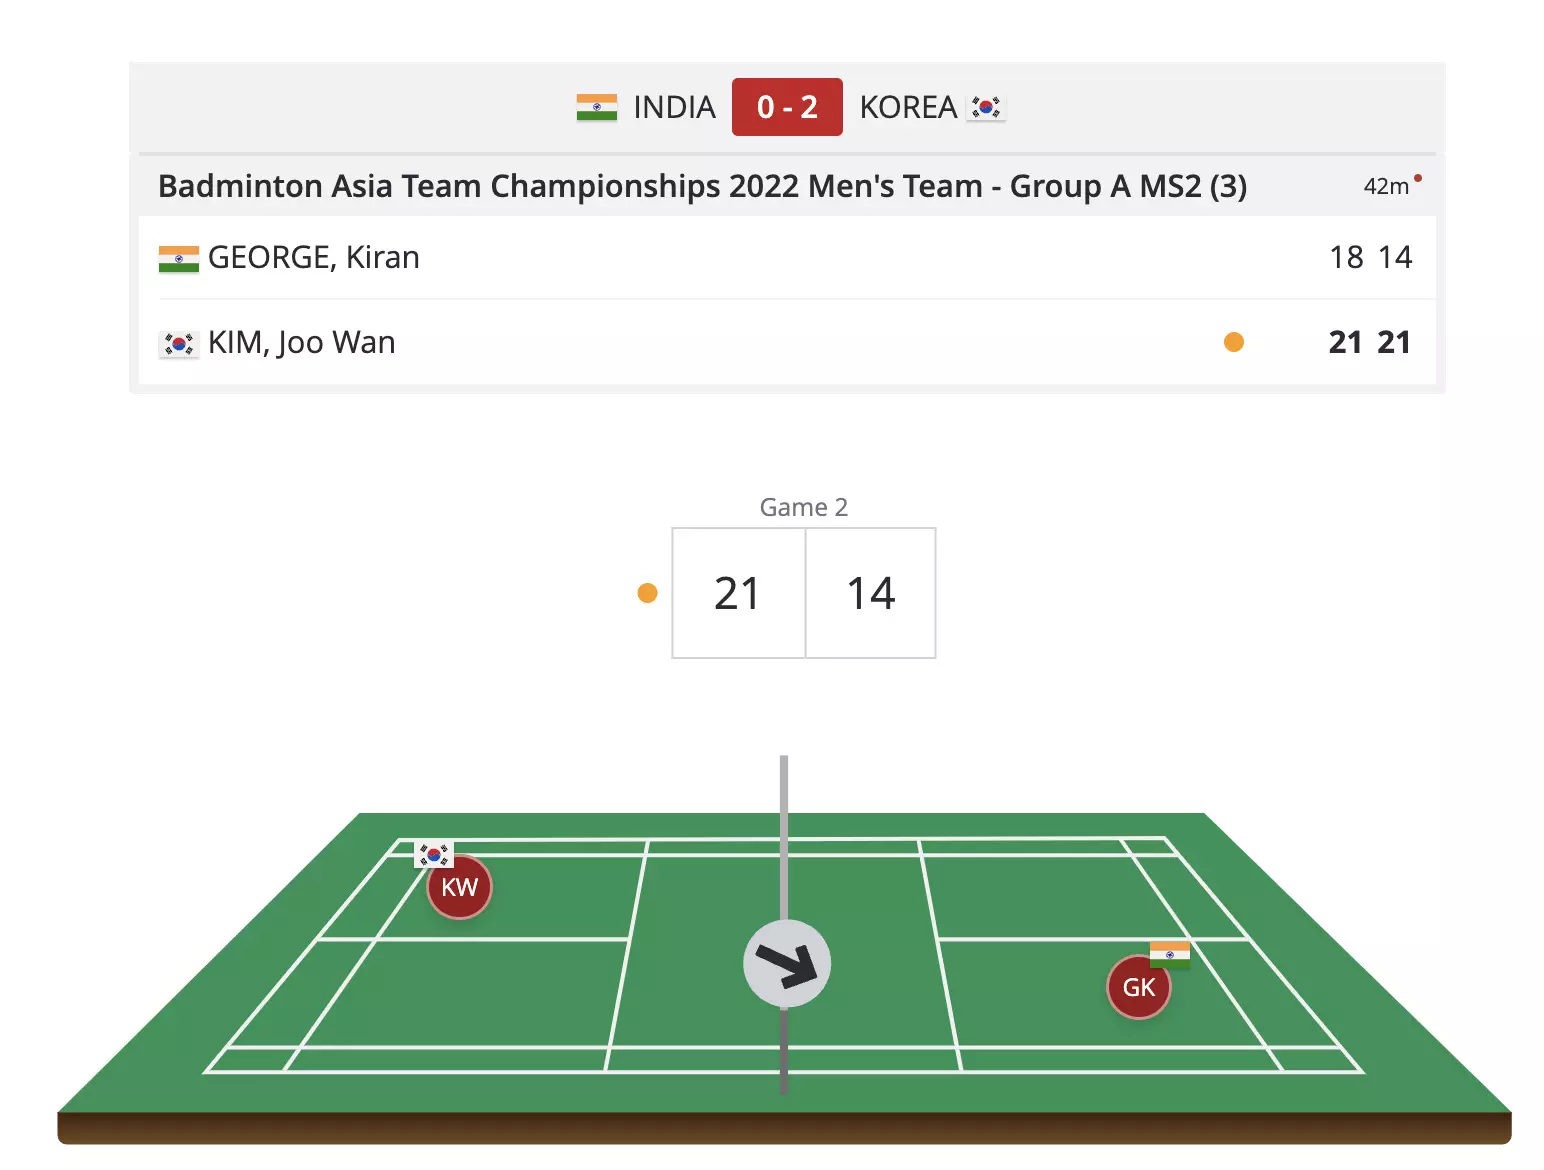Open KIM, Joo Wan player name
The image size is (1544, 1170).
click(x=301, y=343)
